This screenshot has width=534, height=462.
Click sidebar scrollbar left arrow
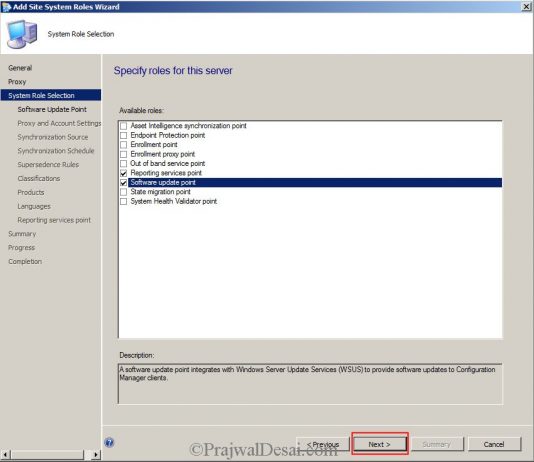5,455
